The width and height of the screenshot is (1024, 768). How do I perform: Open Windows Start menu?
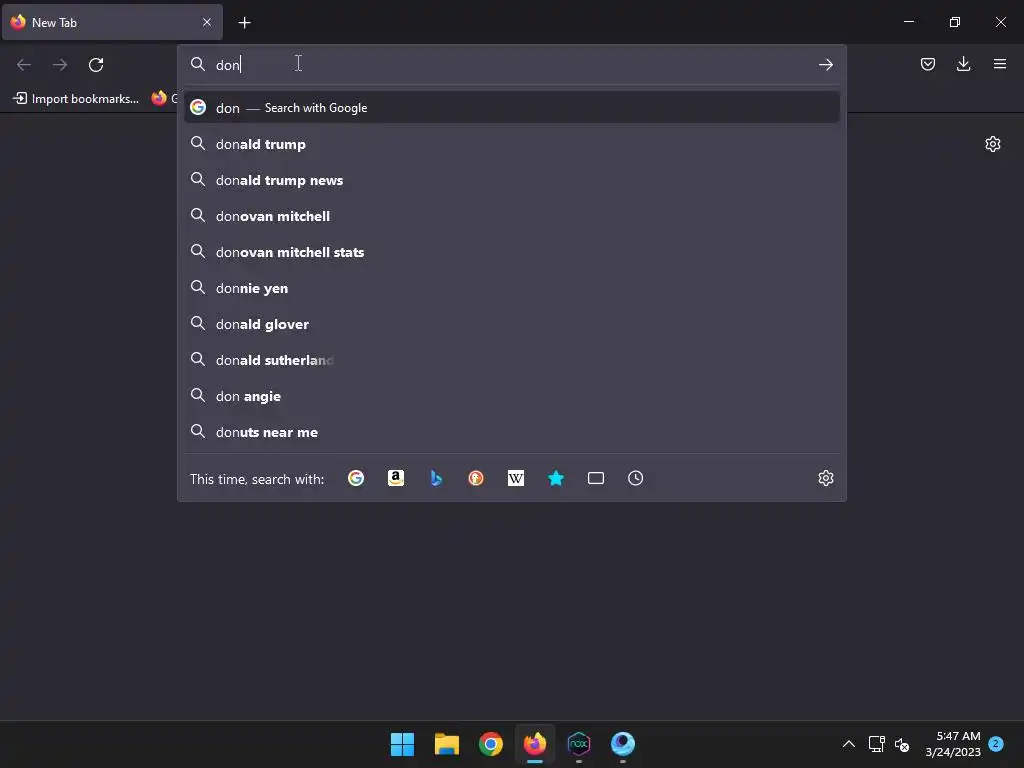pyautogui.click(x=402, y=744)
